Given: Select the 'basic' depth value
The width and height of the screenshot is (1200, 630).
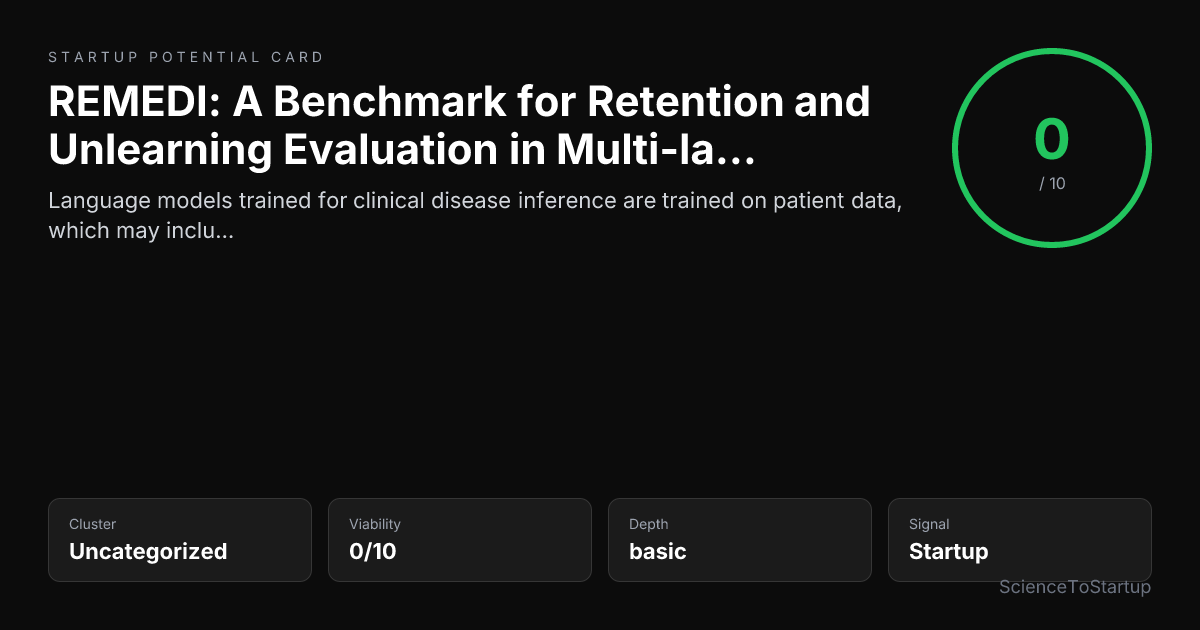Looking at the screenshot, I should click(658, 551).
